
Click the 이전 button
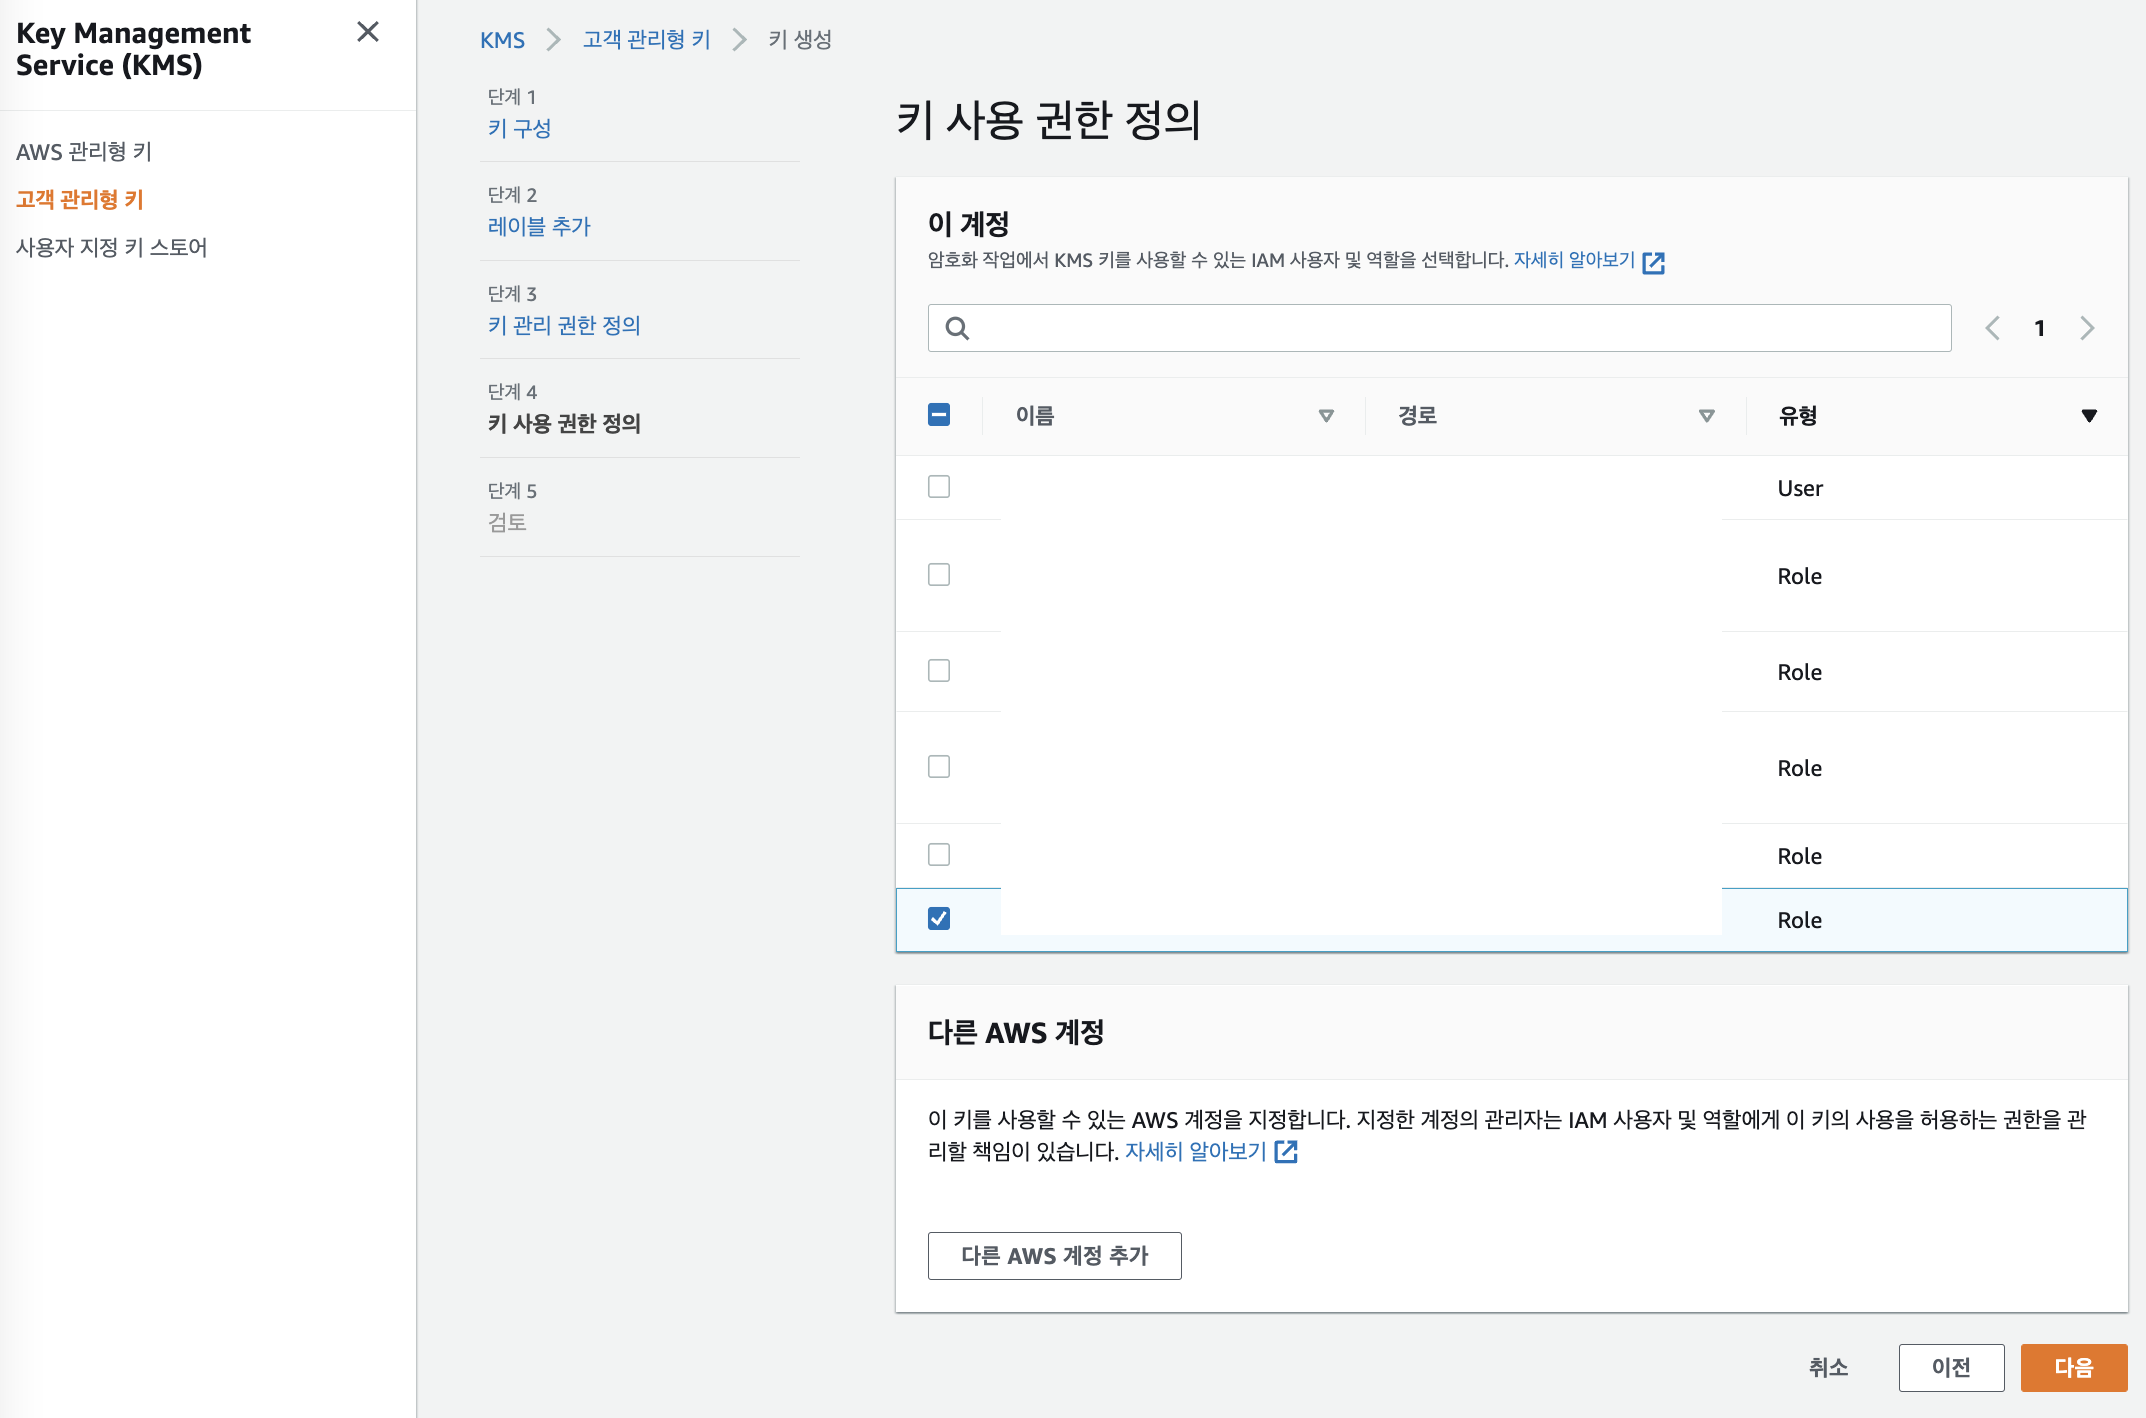coord(1951,1367)
